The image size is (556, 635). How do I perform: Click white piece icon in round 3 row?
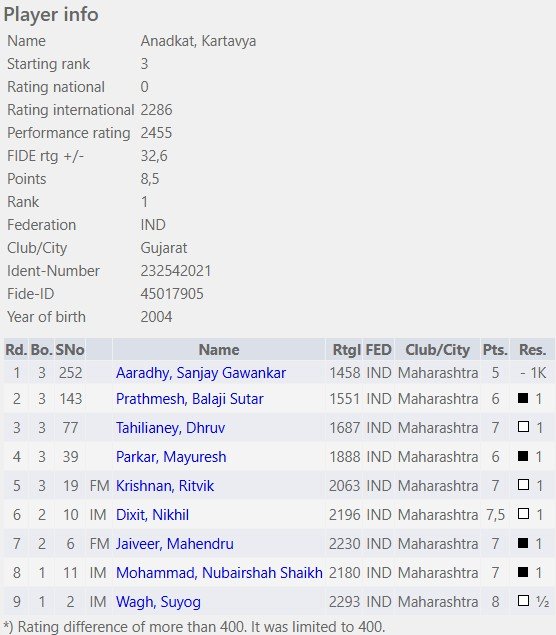[523, 427]
